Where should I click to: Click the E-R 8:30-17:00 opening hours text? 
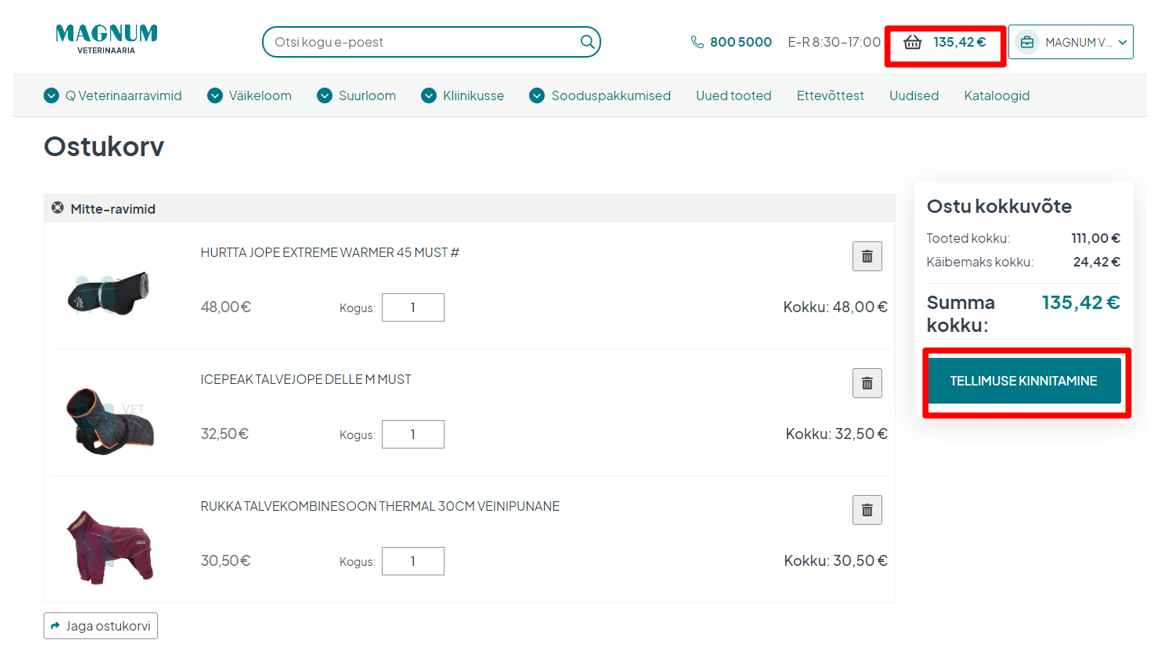(x=834, y=42)
